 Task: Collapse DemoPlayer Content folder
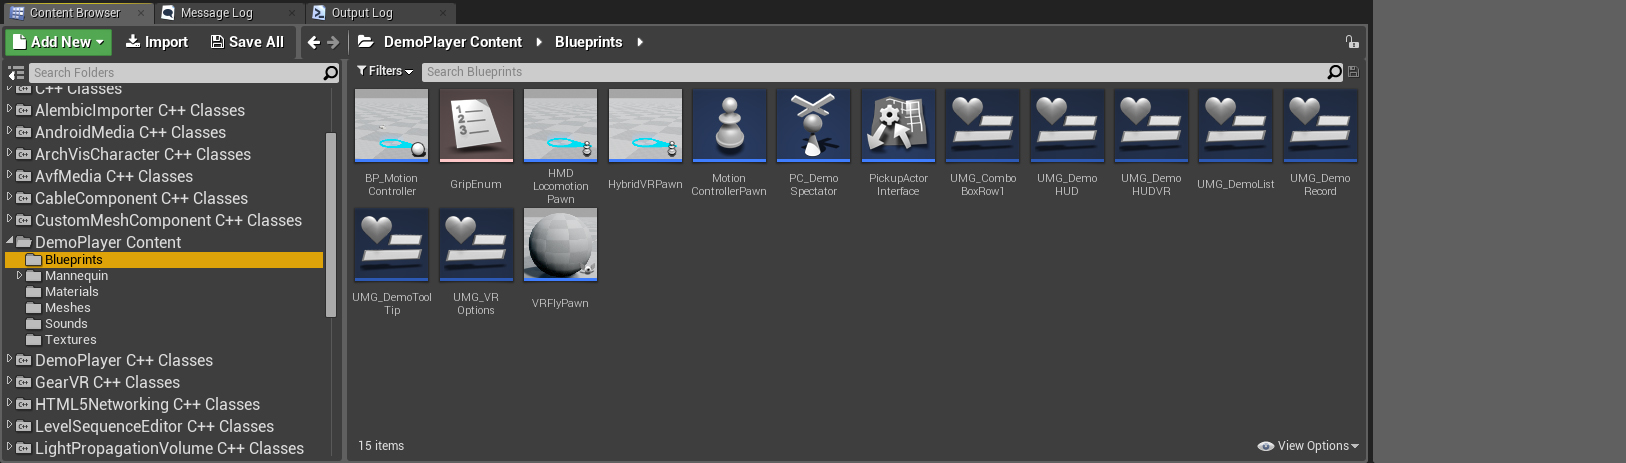pos(9,241)
